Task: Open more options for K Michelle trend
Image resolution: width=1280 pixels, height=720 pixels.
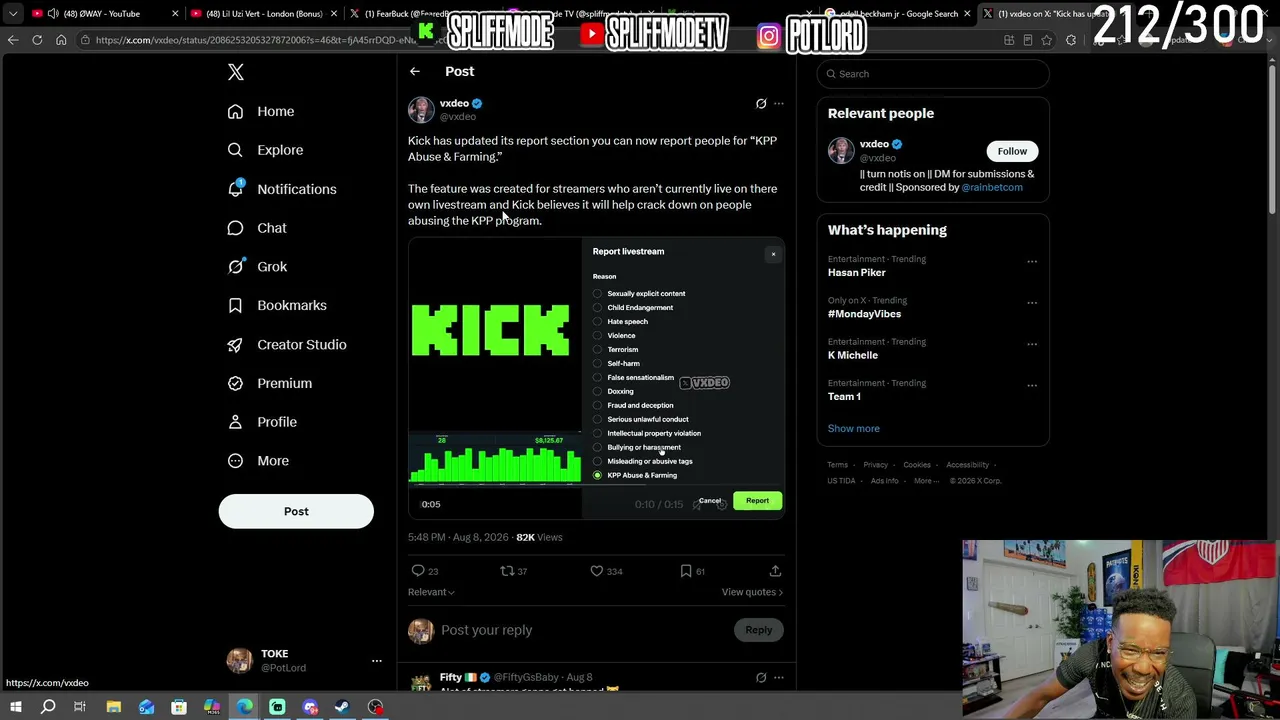Action: pyautogui.click(x=1032, y=344)
